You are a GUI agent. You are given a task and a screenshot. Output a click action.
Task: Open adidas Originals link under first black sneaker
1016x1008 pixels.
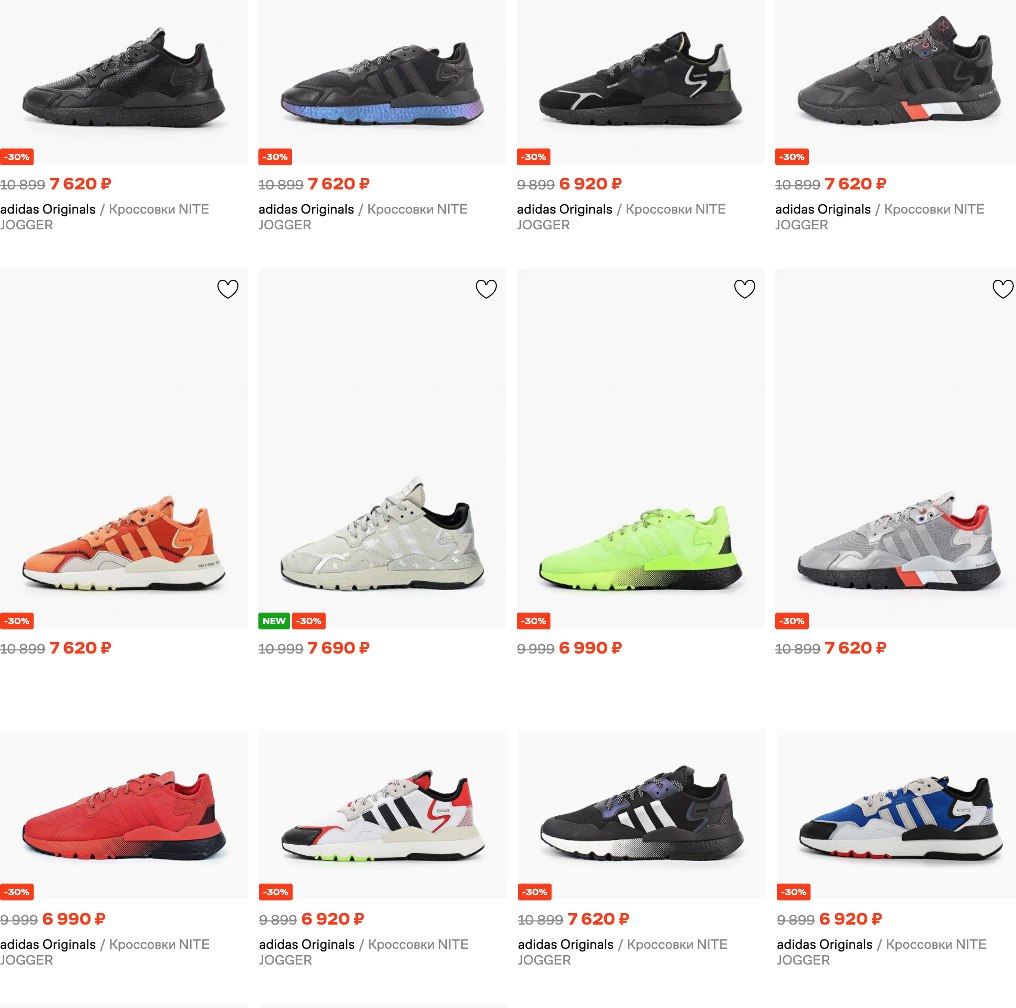(x=48, y=209)
